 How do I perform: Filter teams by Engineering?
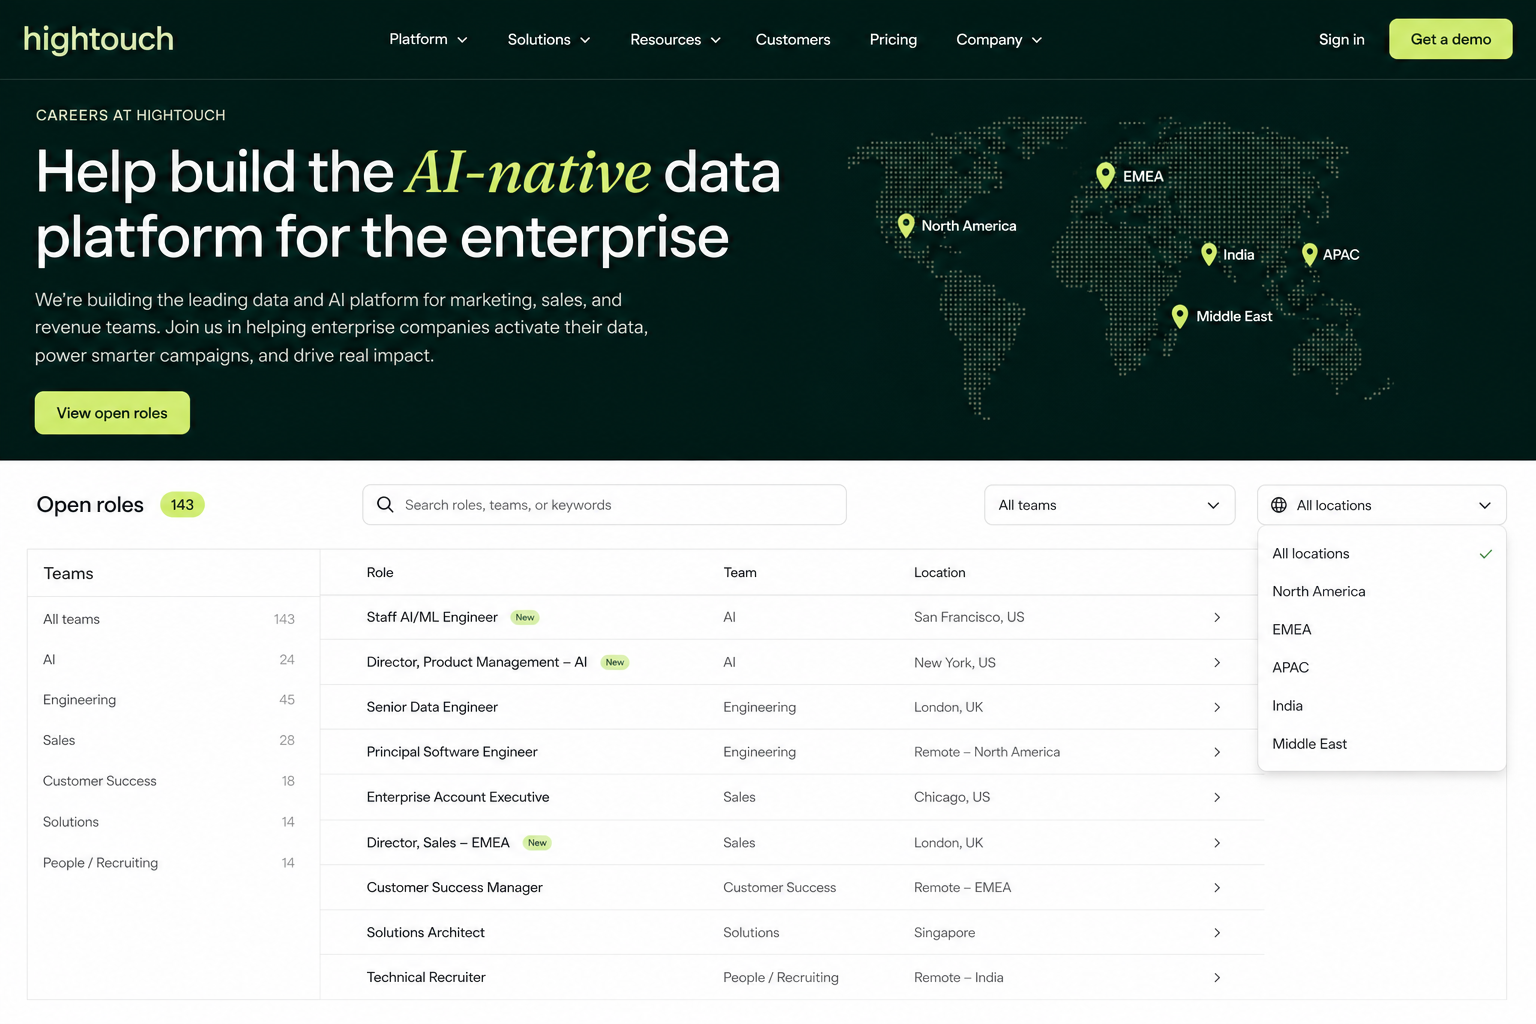[169, 700]
